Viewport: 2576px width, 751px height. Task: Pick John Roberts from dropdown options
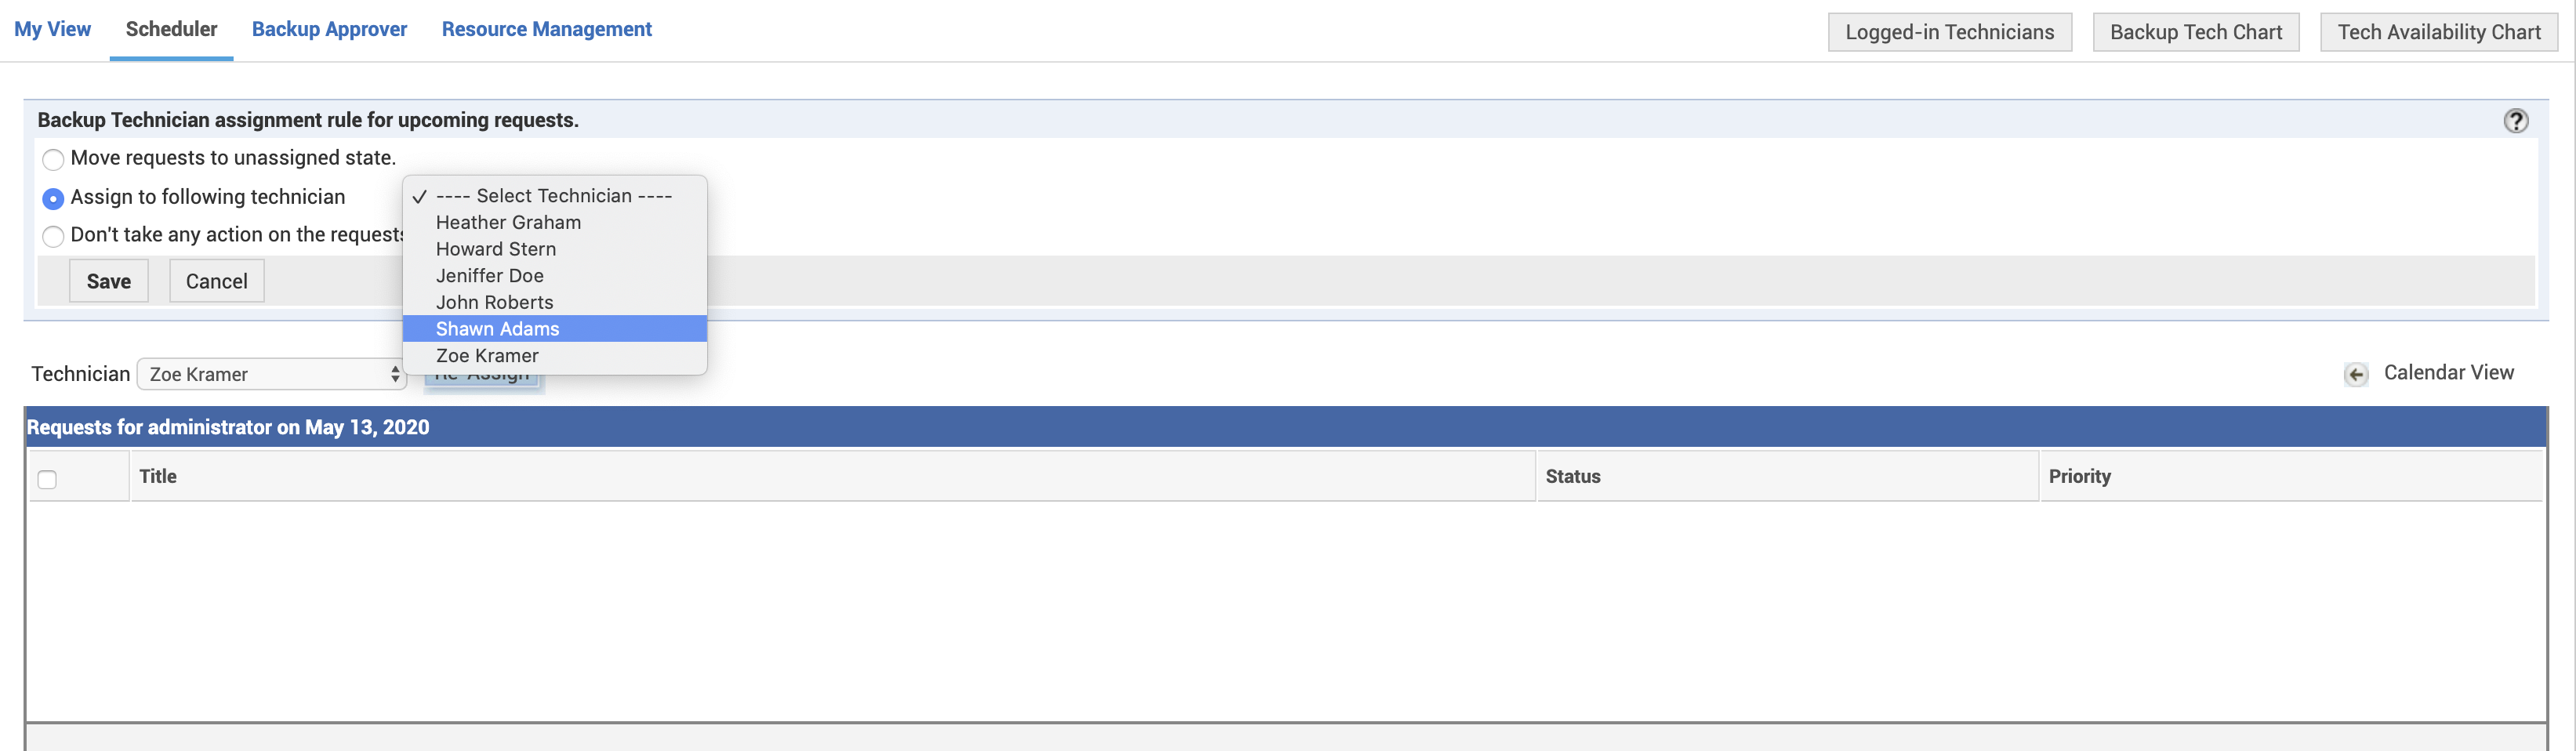[x=494, y=302]
